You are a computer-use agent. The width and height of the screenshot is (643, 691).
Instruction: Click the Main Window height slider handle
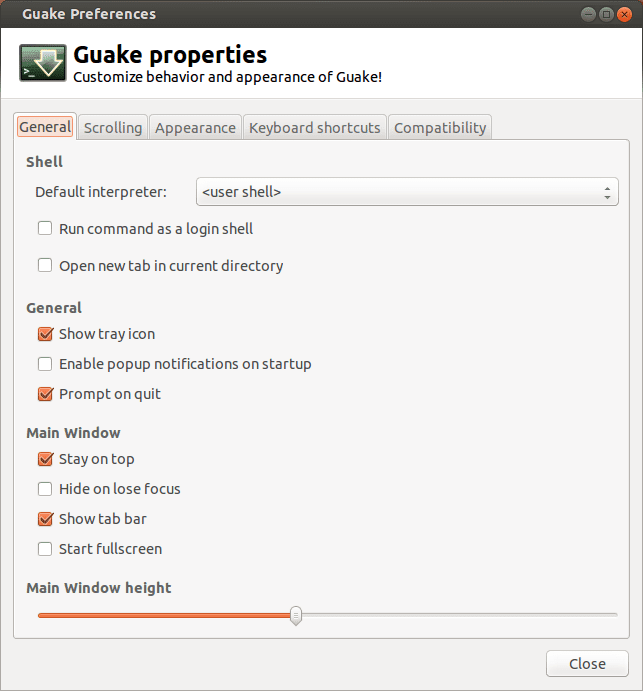tap(296, 615)
